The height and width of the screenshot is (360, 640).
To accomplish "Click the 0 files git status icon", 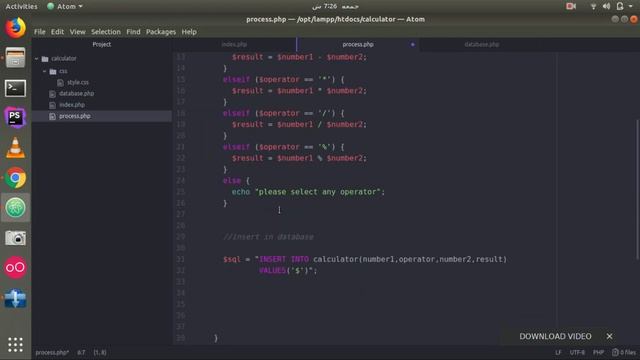I will (615, 352).
